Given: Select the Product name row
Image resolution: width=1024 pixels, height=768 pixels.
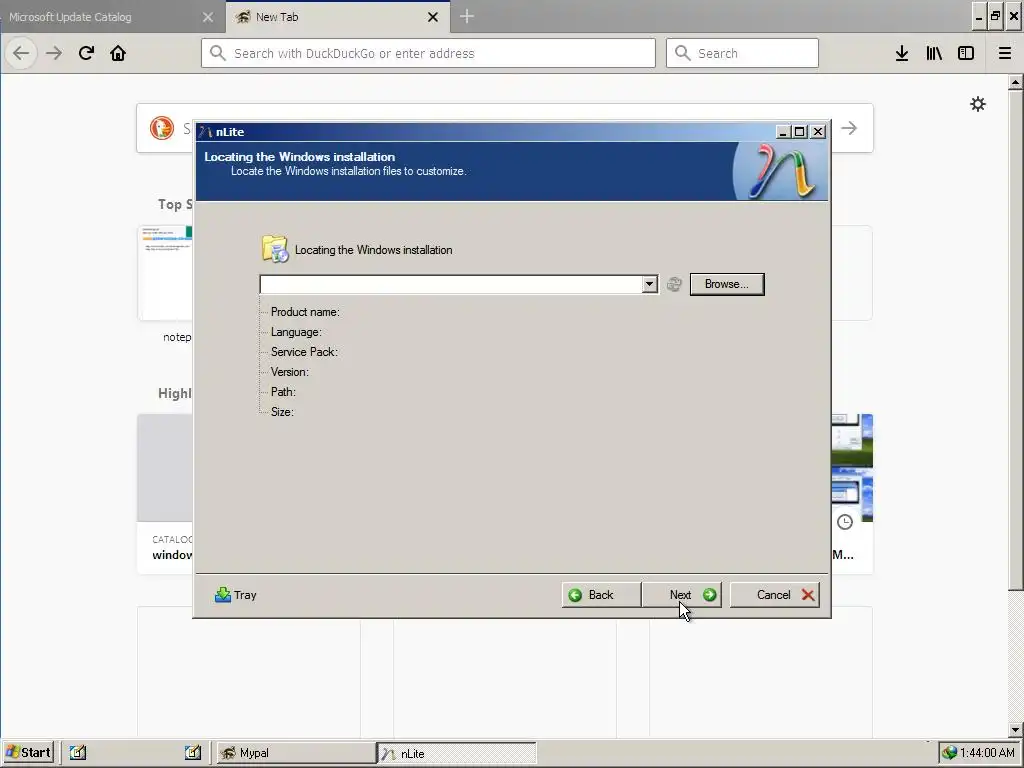Looking at the screenshot, I should click(305, 312).
